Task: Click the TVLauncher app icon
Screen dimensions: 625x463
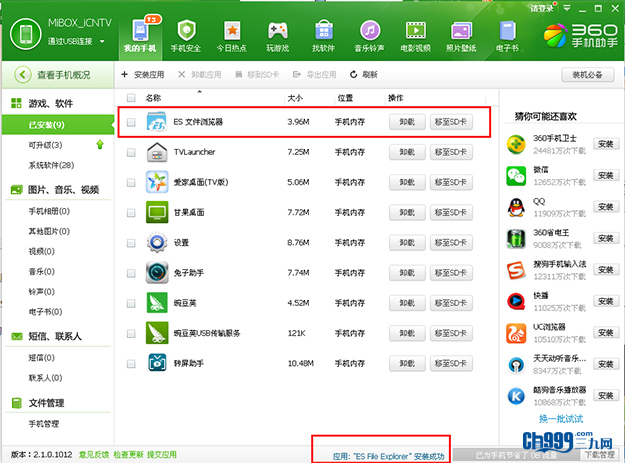Action: (x=157, y=153)
